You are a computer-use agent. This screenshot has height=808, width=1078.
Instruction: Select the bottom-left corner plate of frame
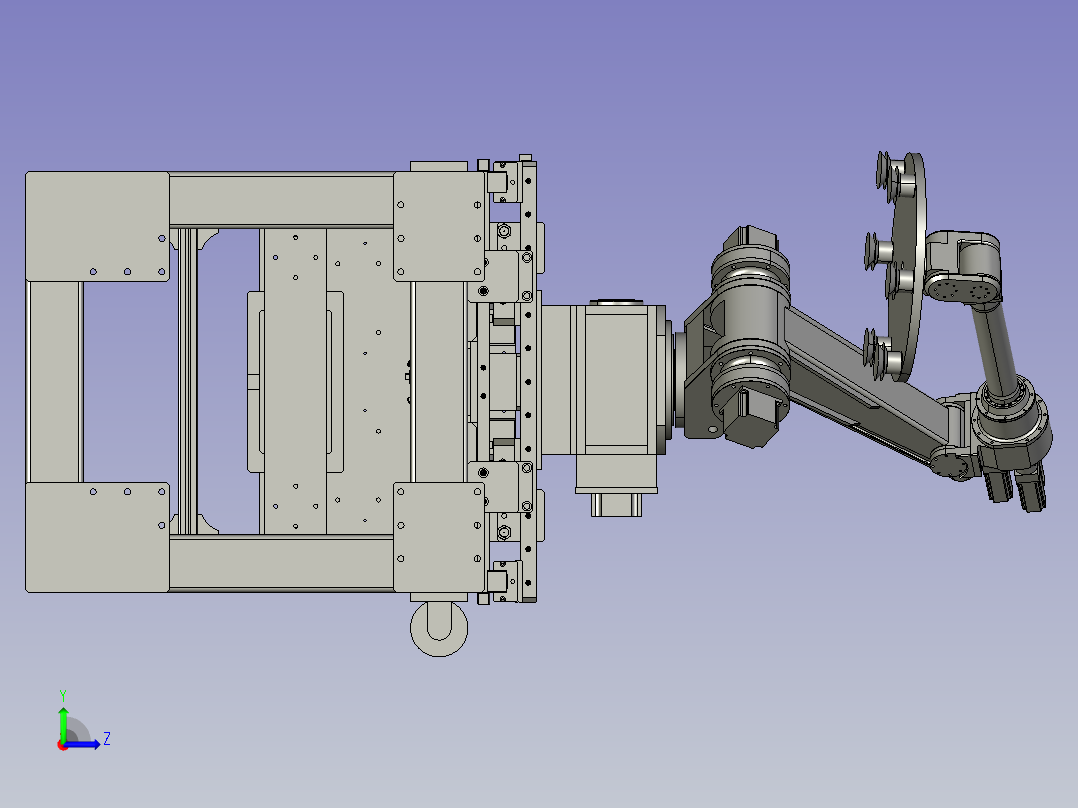pos(97,537)
